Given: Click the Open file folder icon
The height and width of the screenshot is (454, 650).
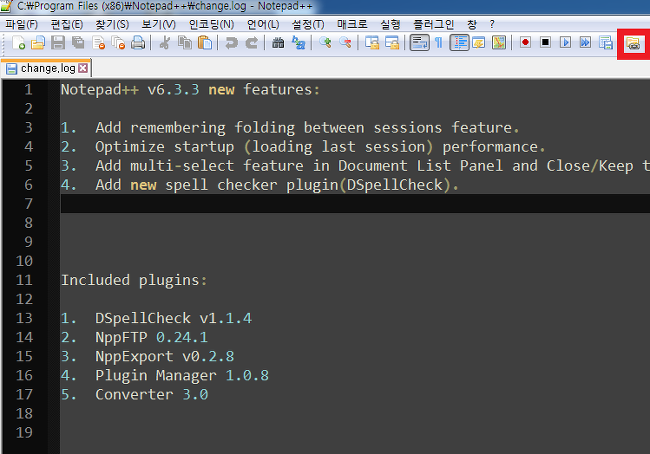Looking at the screenshot, I should (38, 43).
